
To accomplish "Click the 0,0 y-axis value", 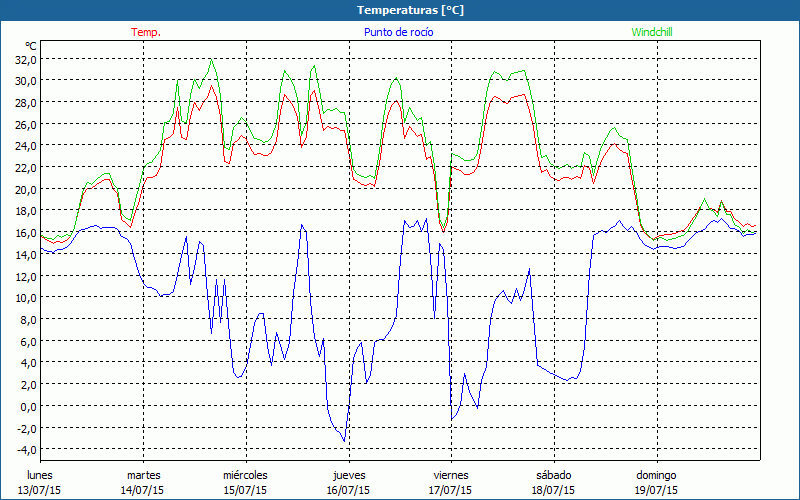I will [x=28, y=406].
